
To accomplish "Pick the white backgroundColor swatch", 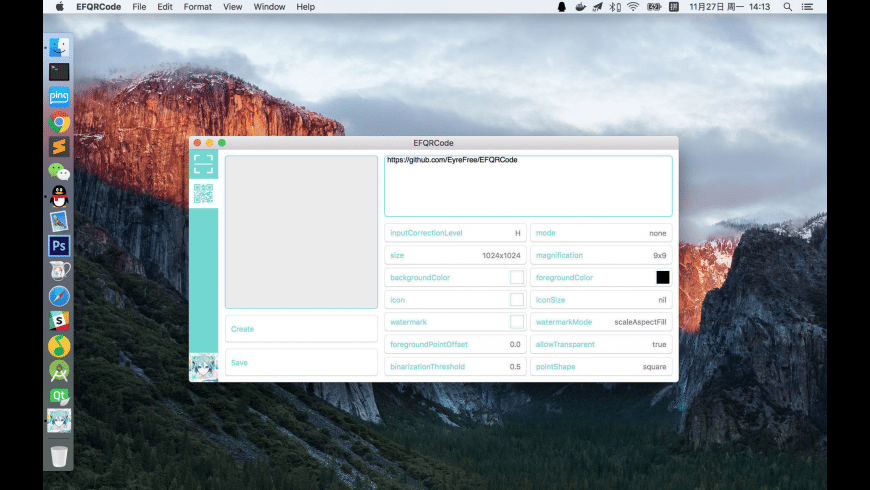I will (x=517, y=277).
